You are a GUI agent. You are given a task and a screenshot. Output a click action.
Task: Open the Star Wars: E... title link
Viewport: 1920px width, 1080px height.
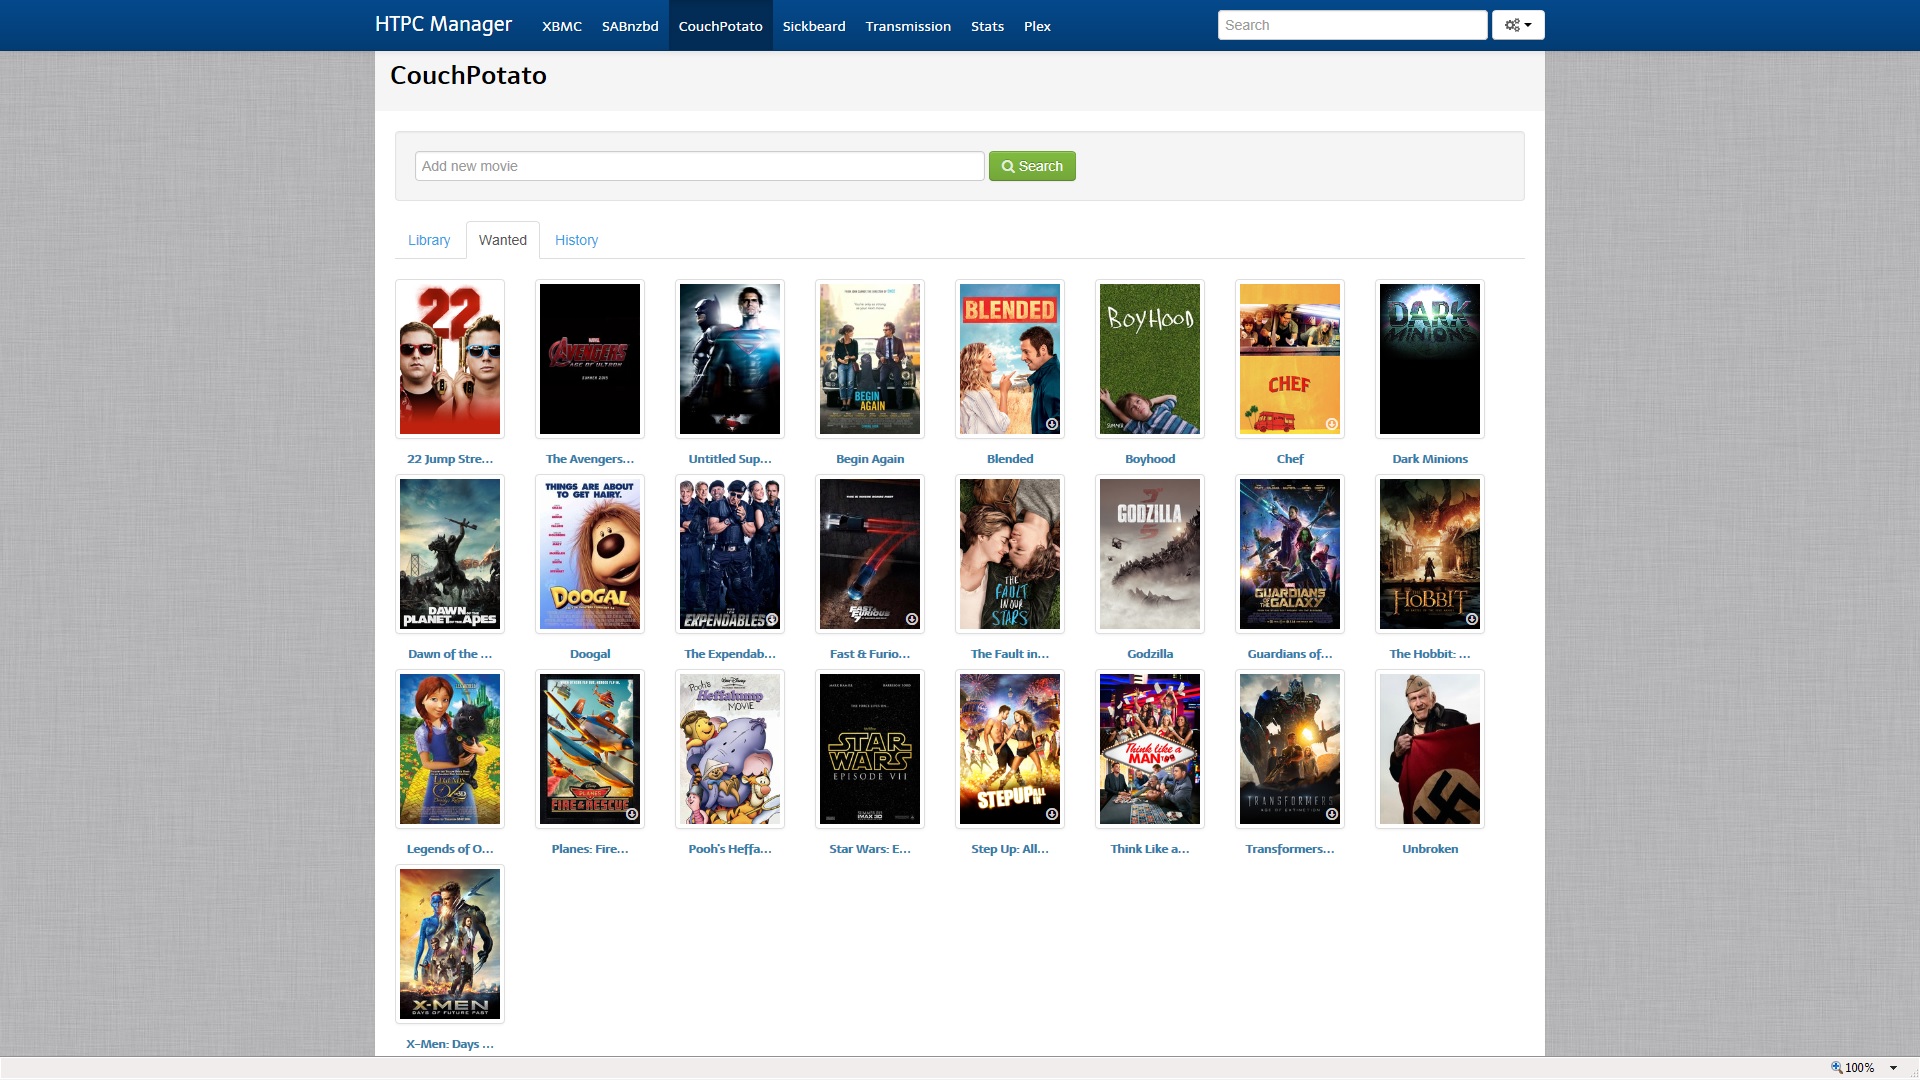coord(870,849)
